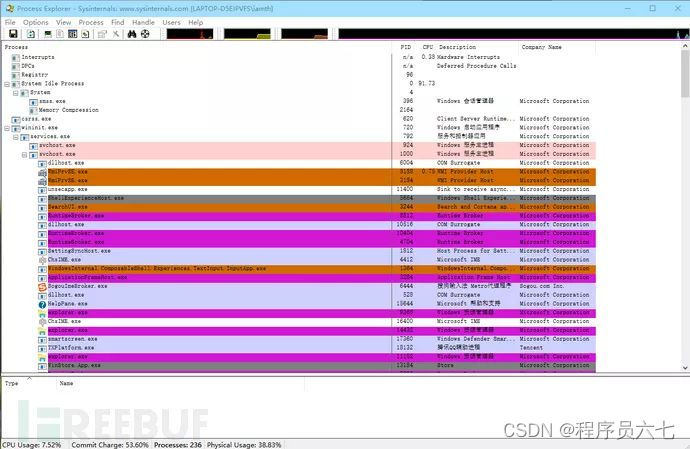Click the icon beside Registry
The image size is (690, 449).
click(x=16, y=75)
